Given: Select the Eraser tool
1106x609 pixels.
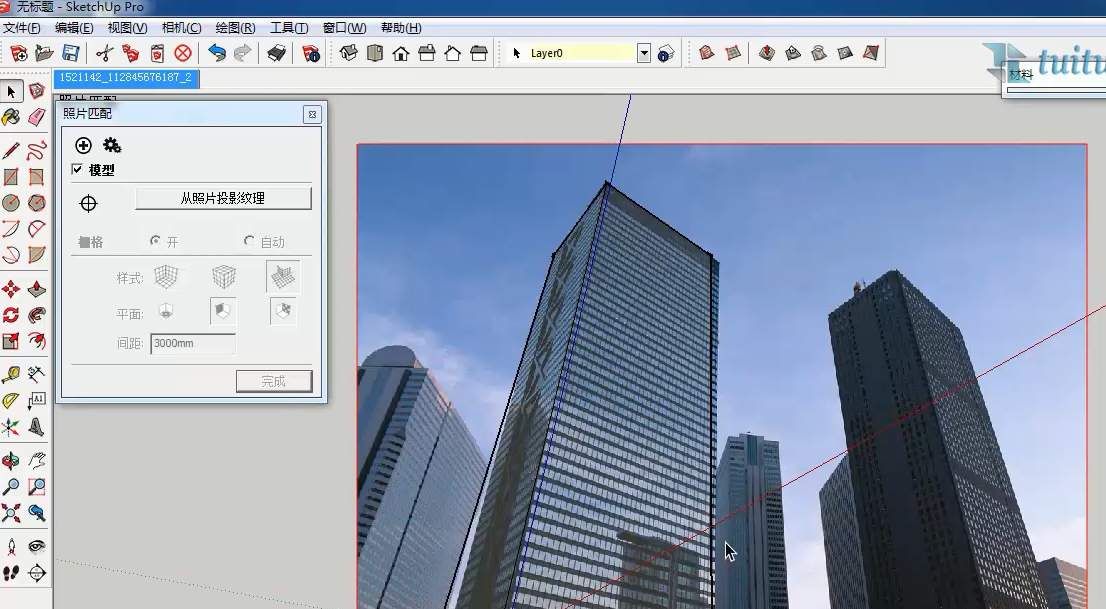Looking at the screenshot, I should pyautogui.click(x=37, y=118).
